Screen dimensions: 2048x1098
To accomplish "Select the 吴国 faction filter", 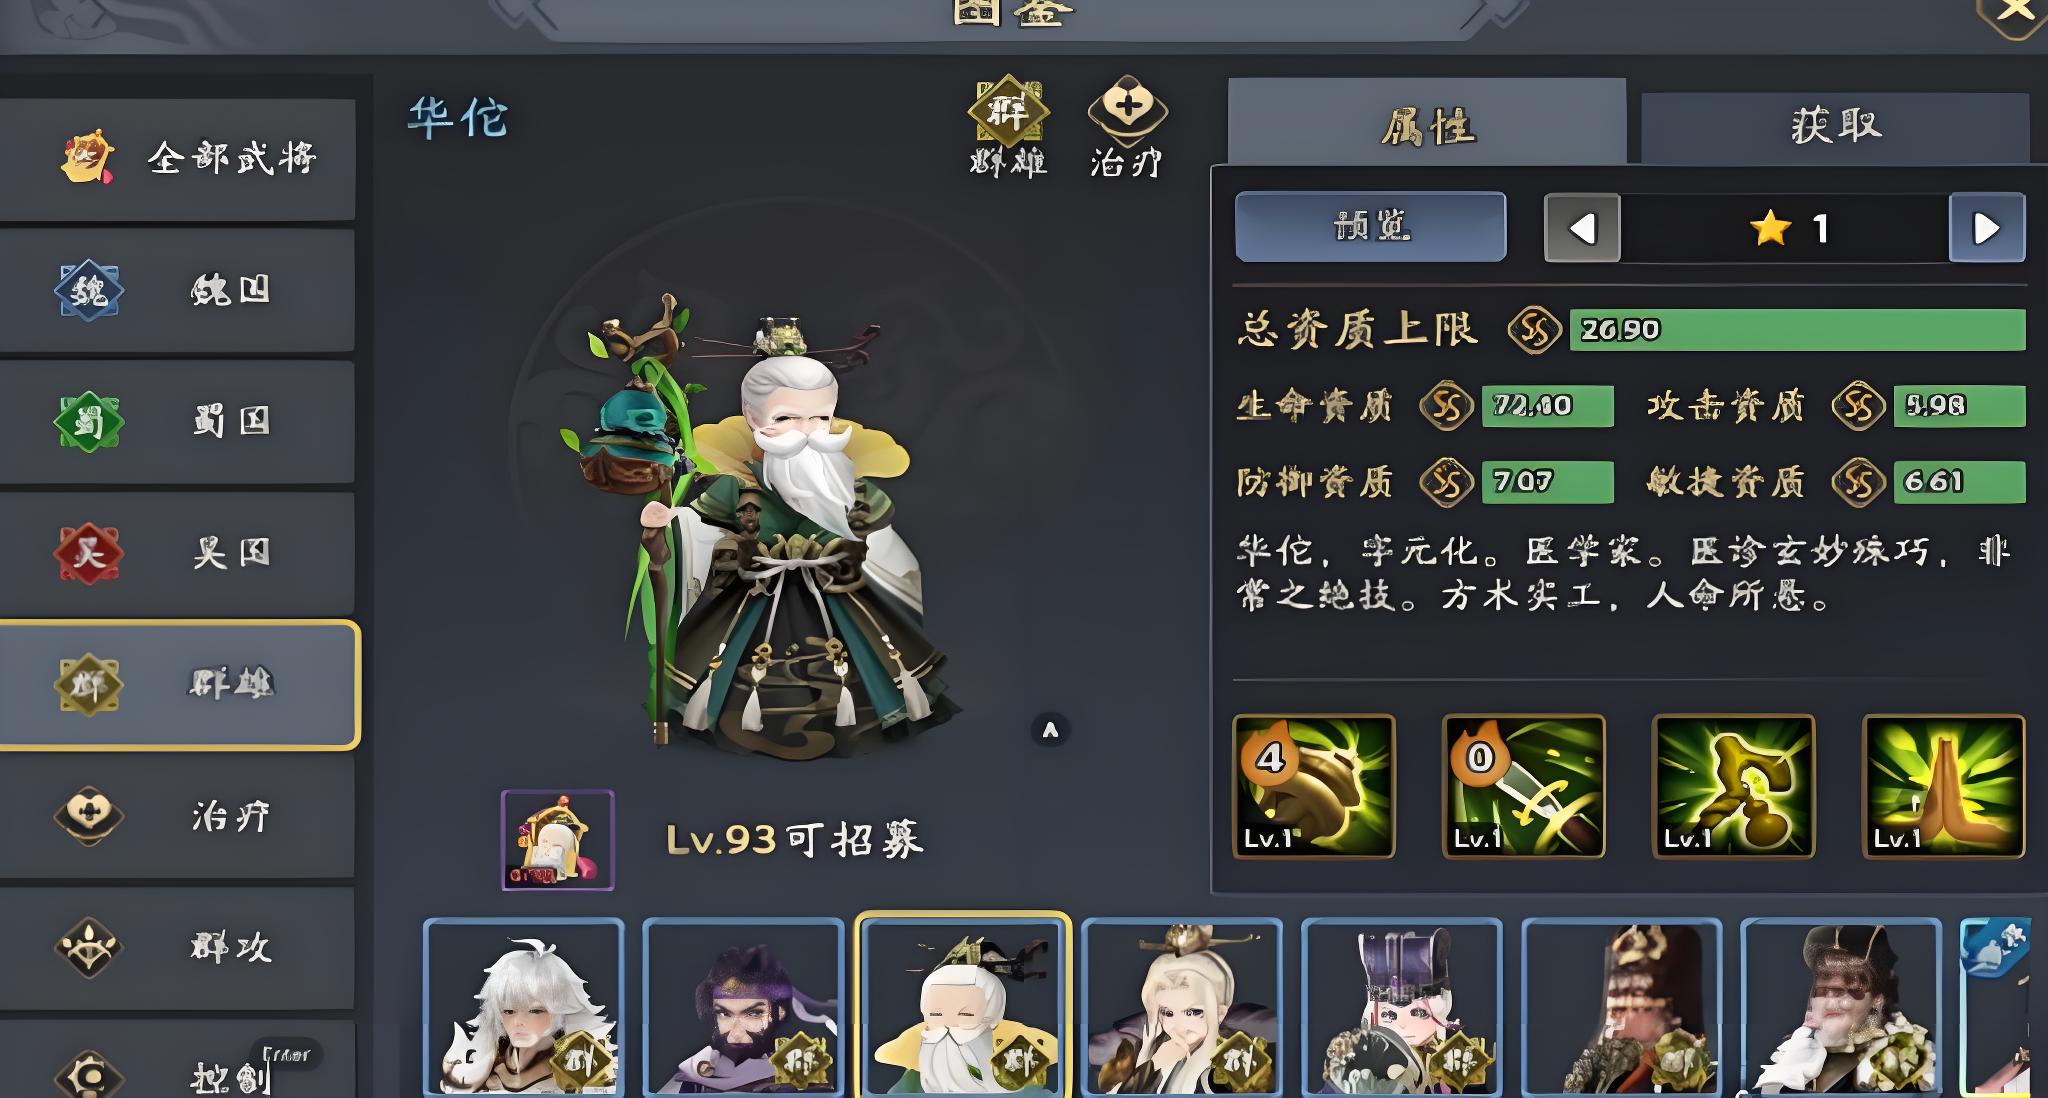I will [x=176, y=552].
